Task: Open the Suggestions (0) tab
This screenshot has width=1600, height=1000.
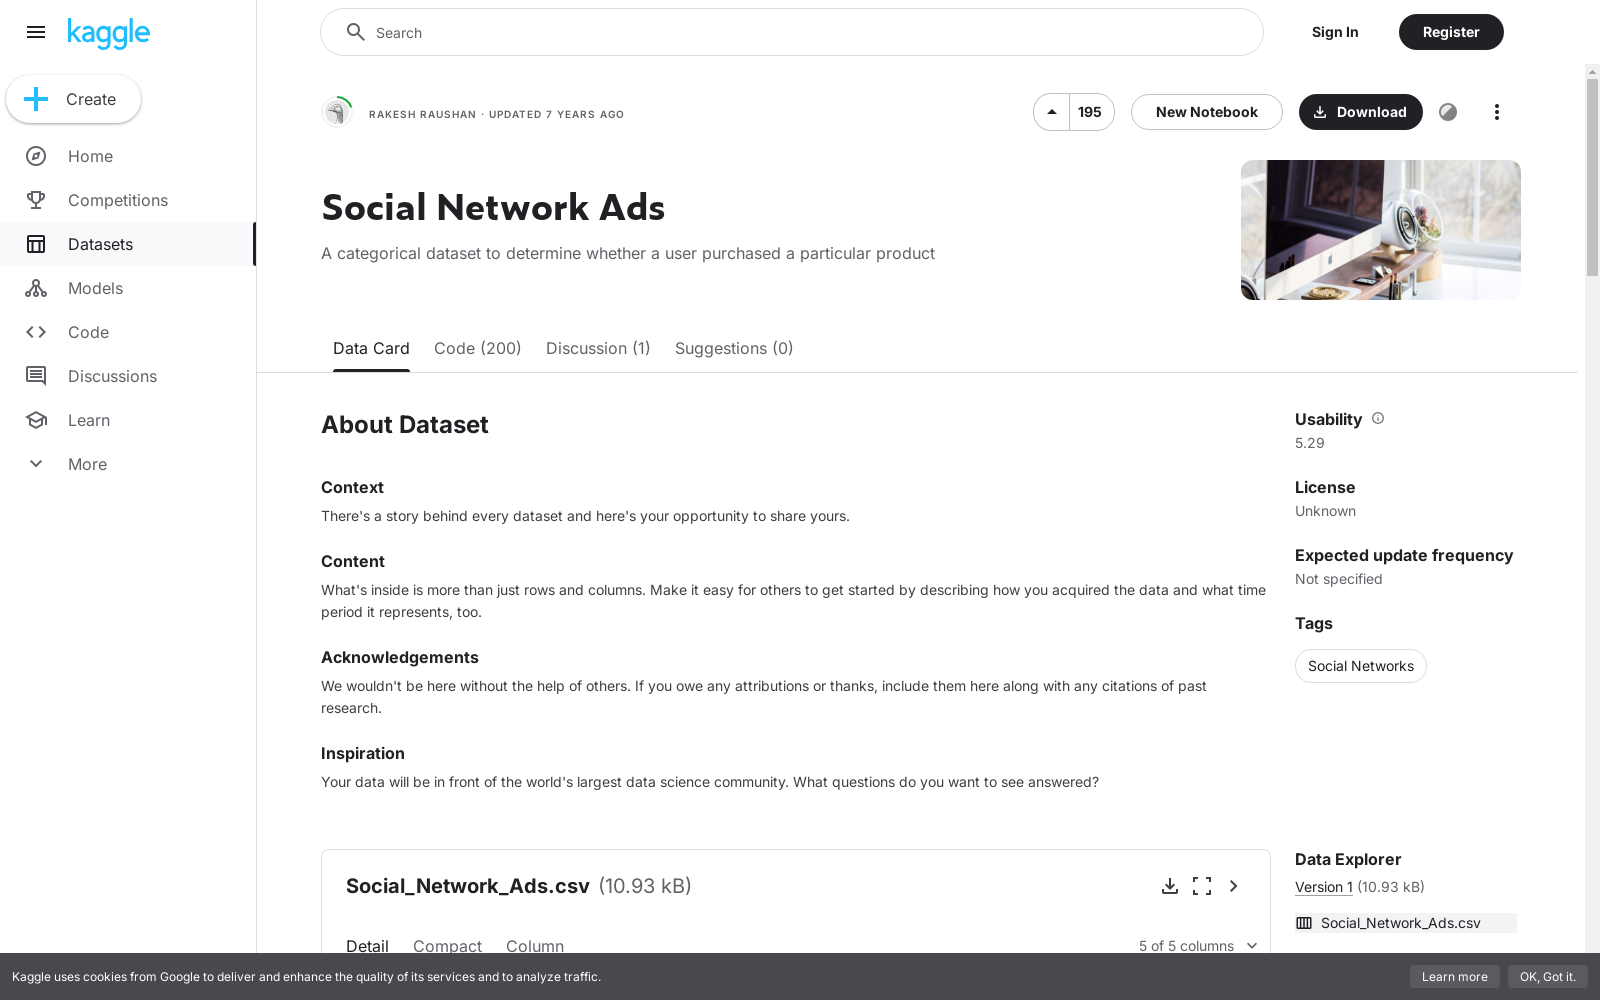Action: [x=734, y=348]
